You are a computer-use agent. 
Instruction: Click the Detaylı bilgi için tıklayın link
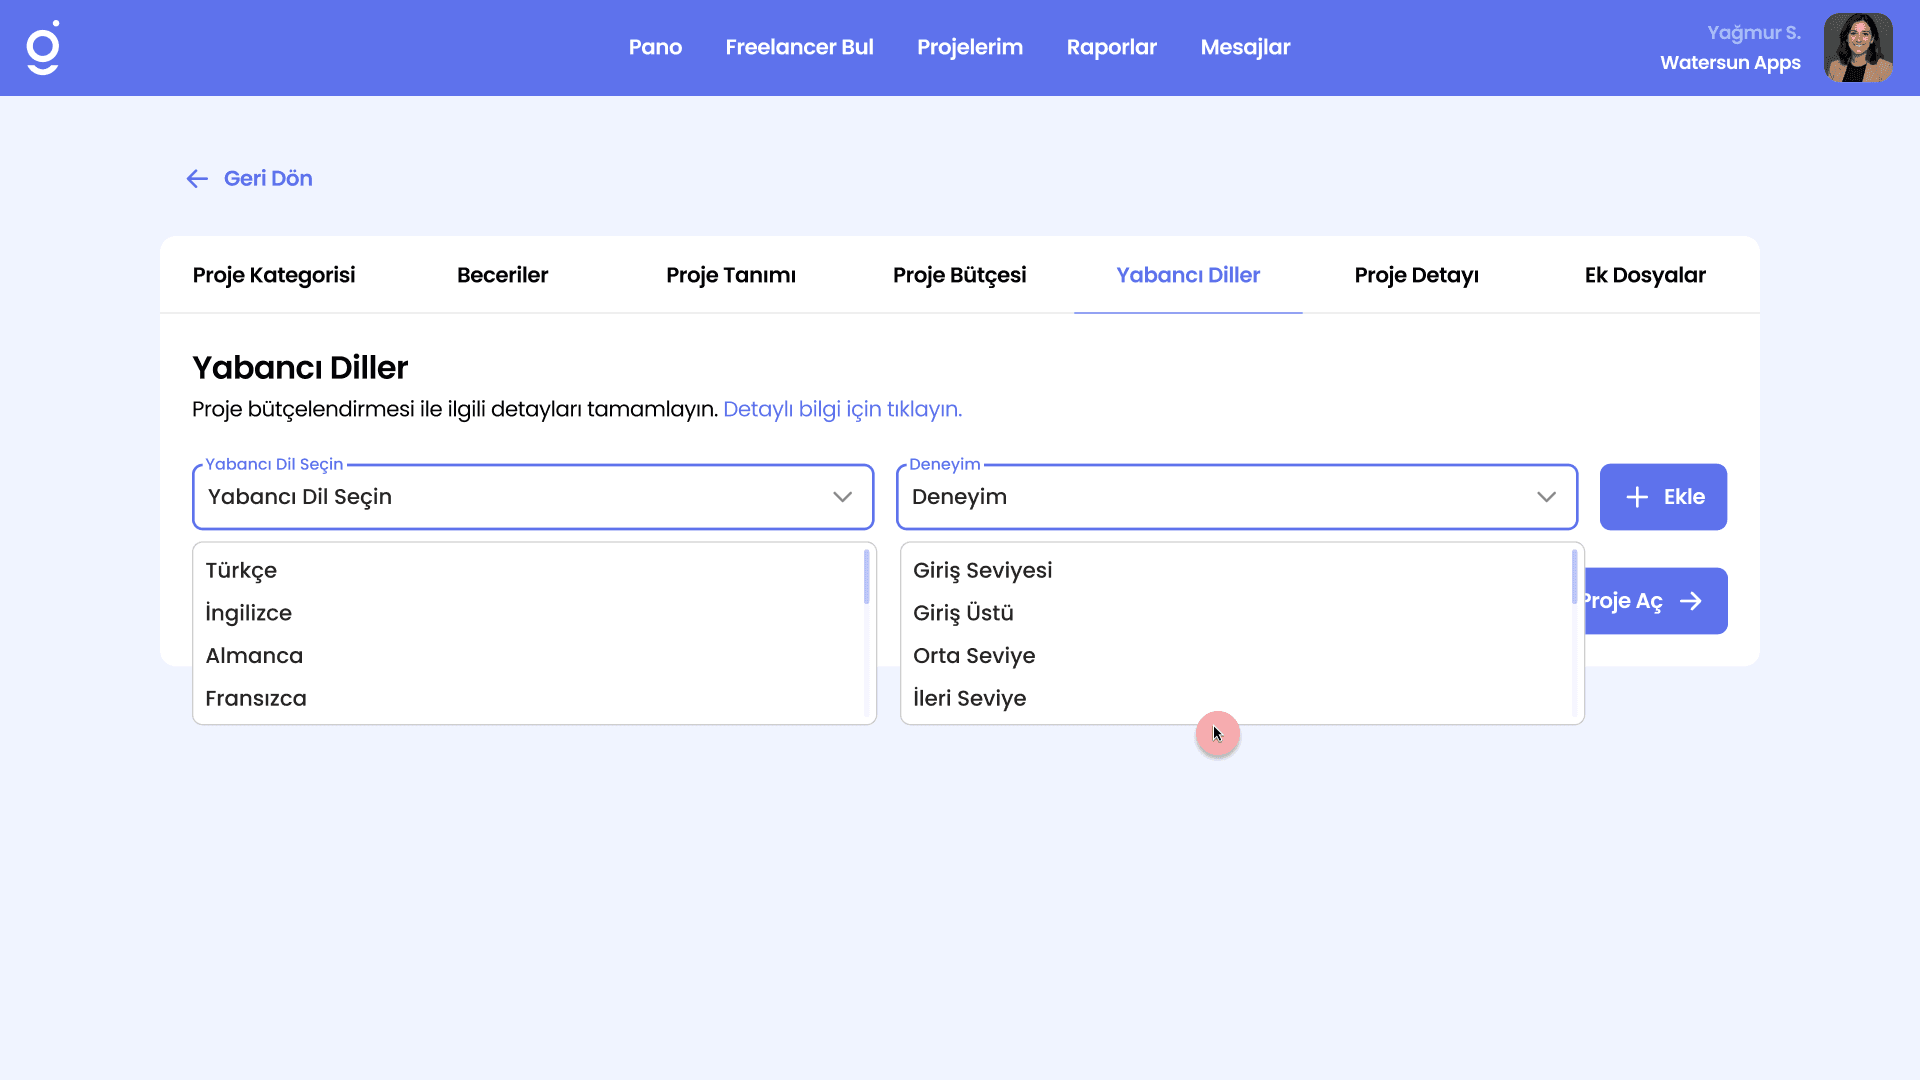[842, 409]
